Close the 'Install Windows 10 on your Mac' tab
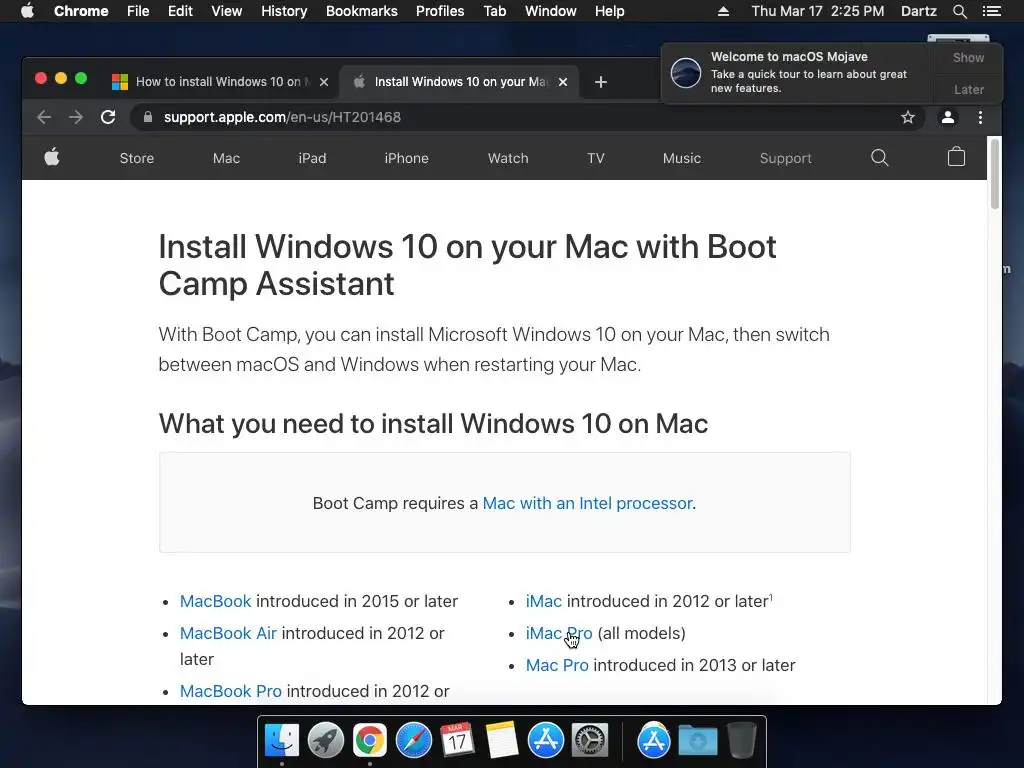1024x768 pixels. tap(563, 82)
